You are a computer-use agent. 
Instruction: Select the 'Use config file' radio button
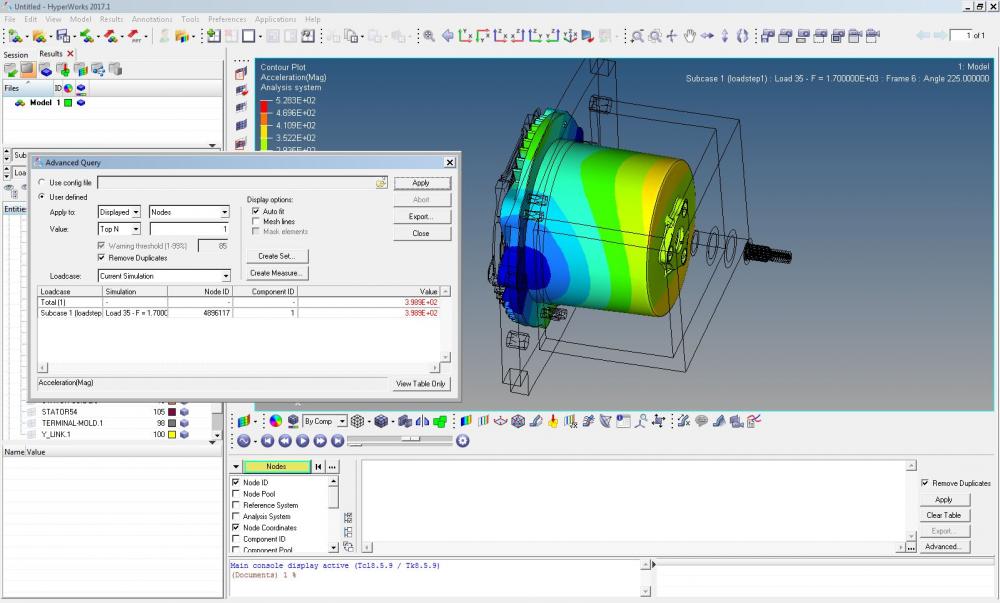coord(42,182)
